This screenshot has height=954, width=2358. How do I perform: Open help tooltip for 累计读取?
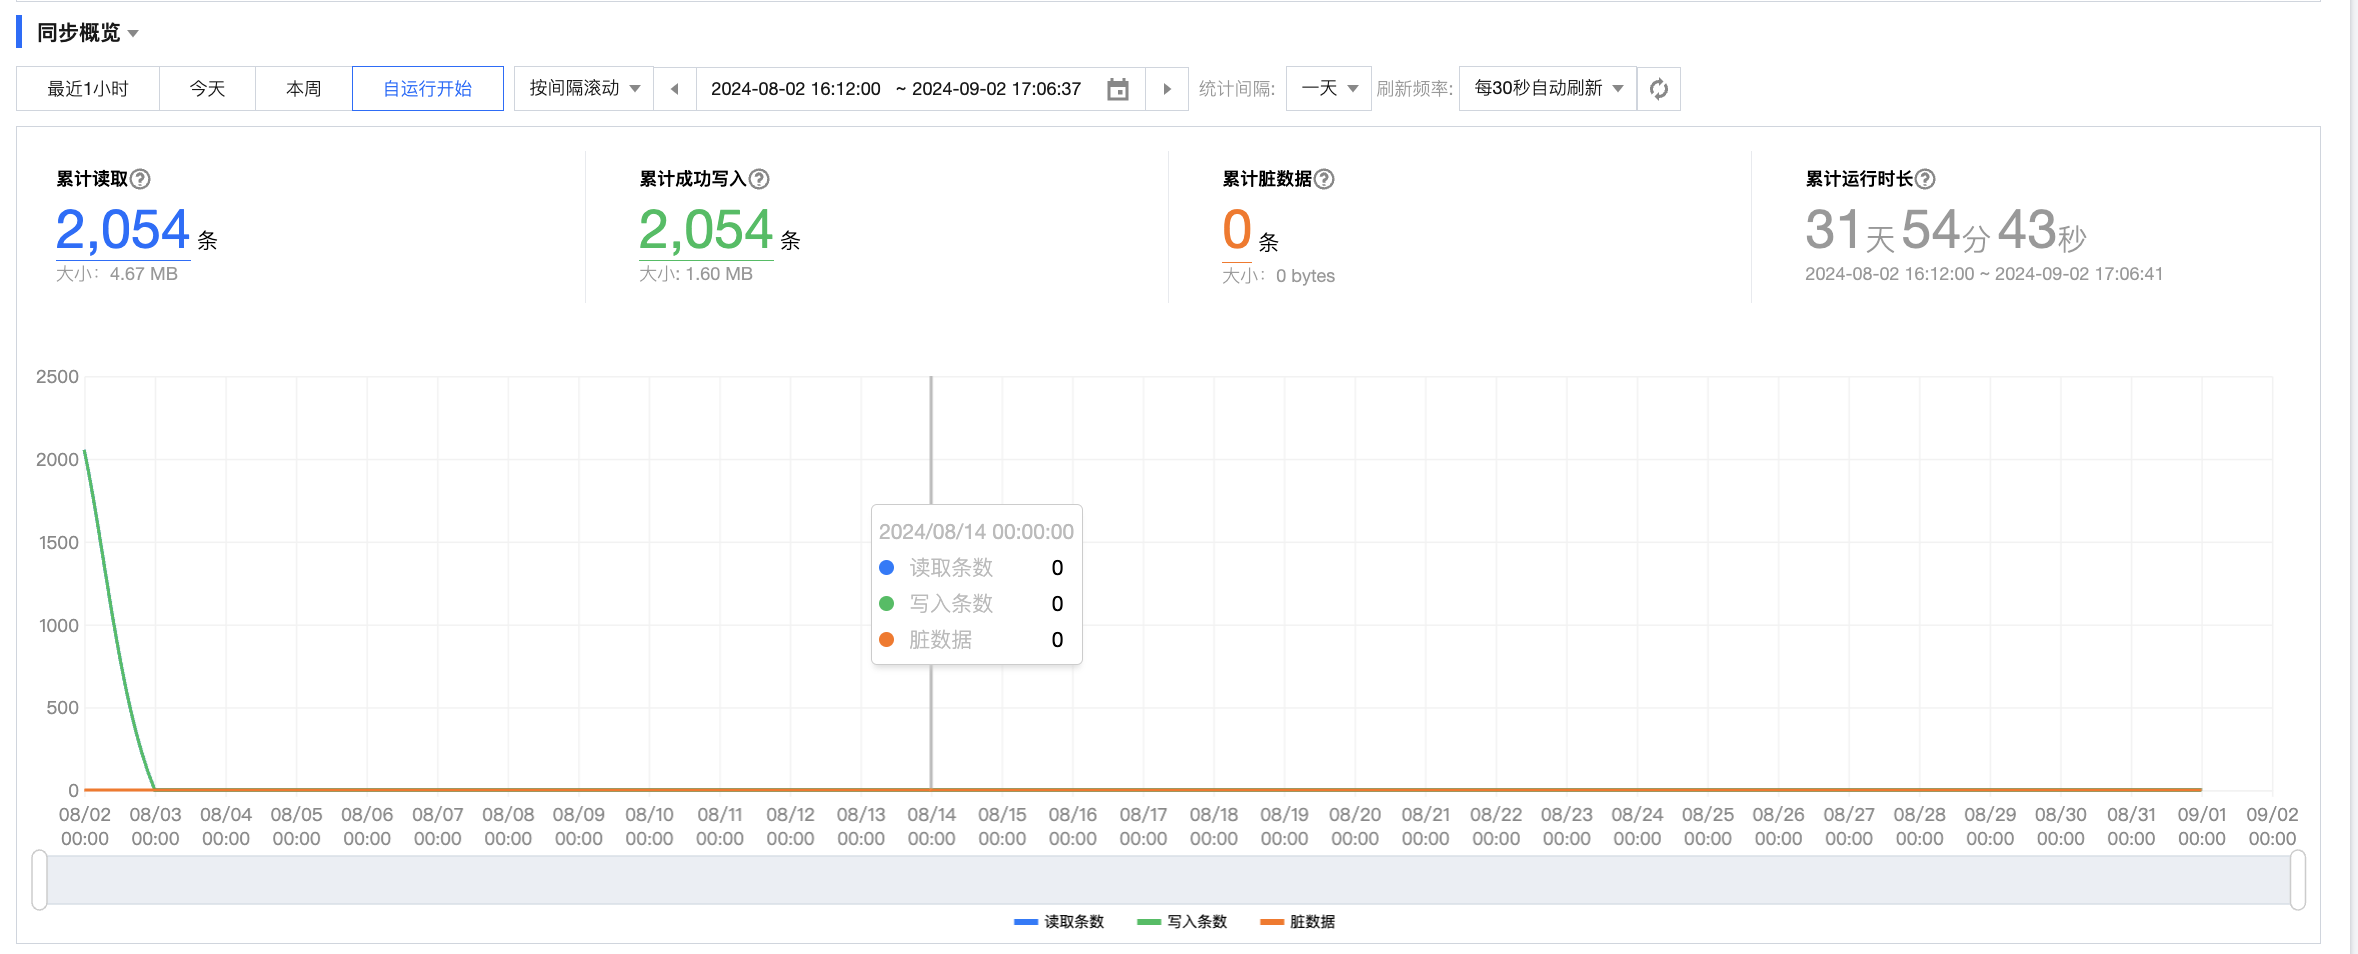pos(141,179)
